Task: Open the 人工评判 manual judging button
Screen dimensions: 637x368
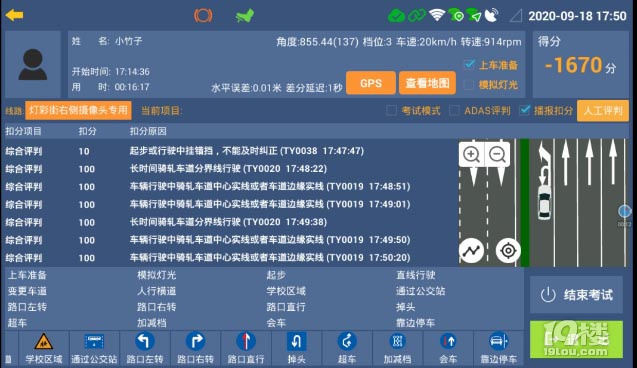Action: tap(602, 110)
